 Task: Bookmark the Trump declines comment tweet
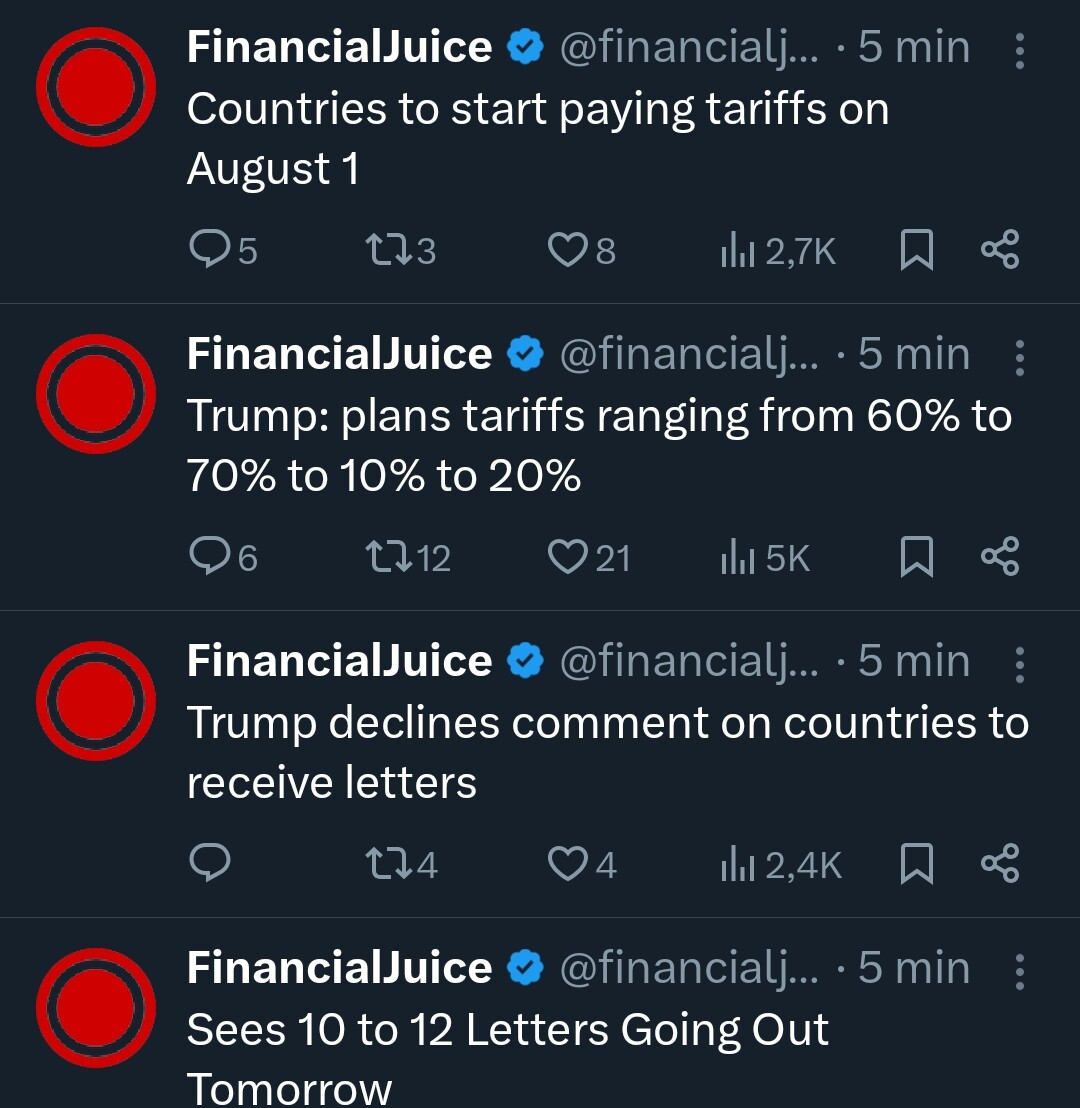917,863
